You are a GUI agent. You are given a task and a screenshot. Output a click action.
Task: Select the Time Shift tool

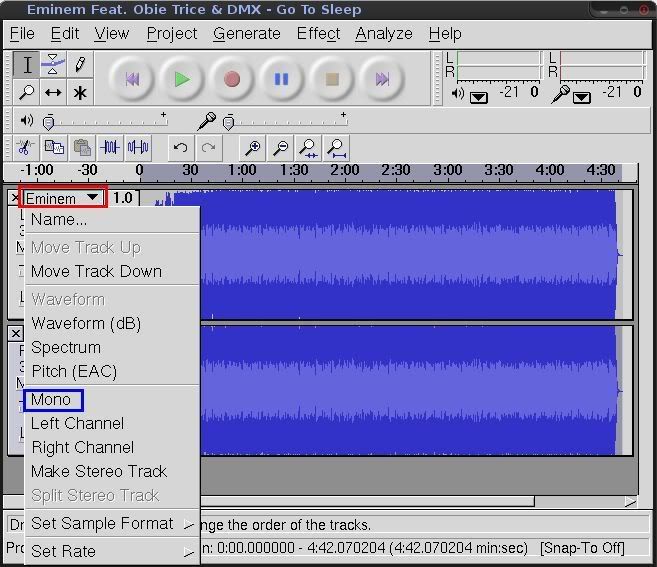(x=53, y=93)
